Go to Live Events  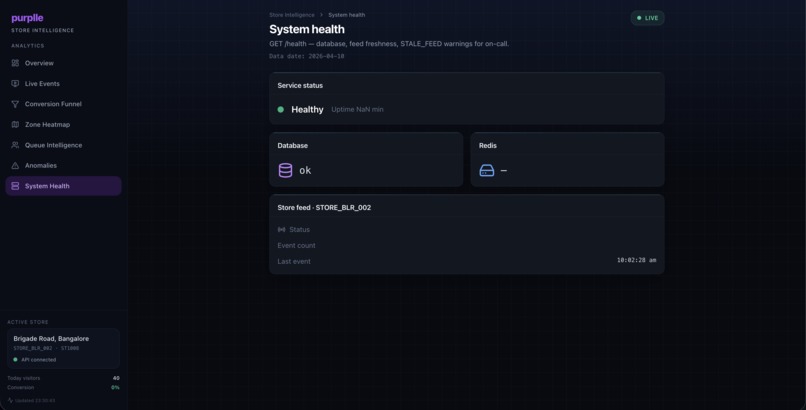63,84
